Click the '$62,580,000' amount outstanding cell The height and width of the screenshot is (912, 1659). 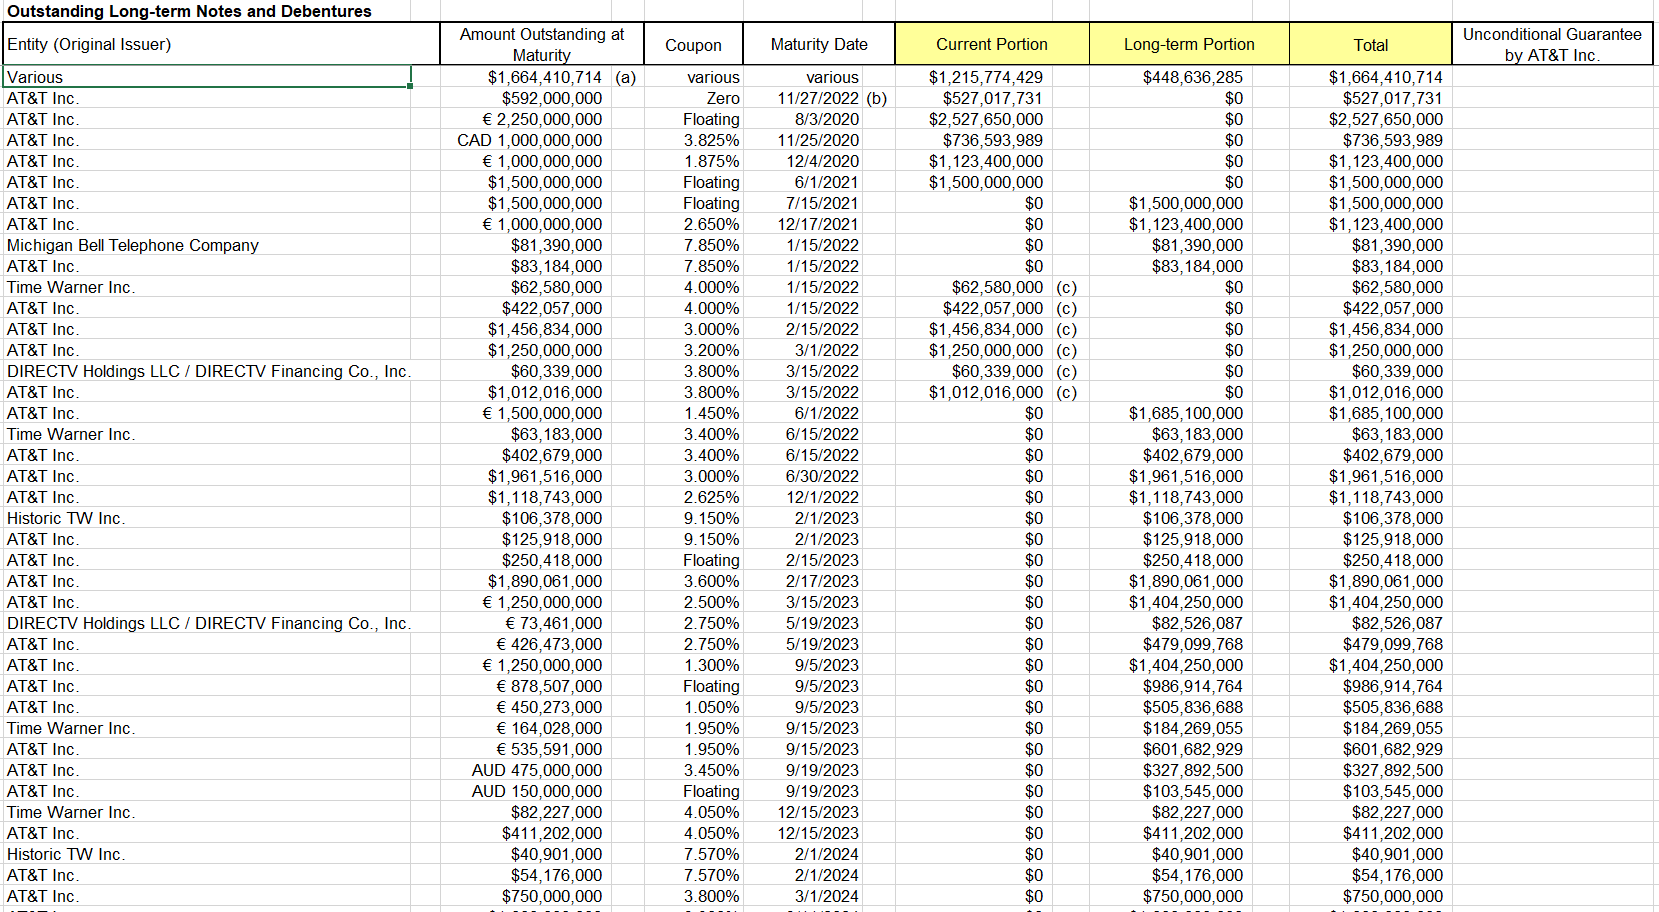525,287
